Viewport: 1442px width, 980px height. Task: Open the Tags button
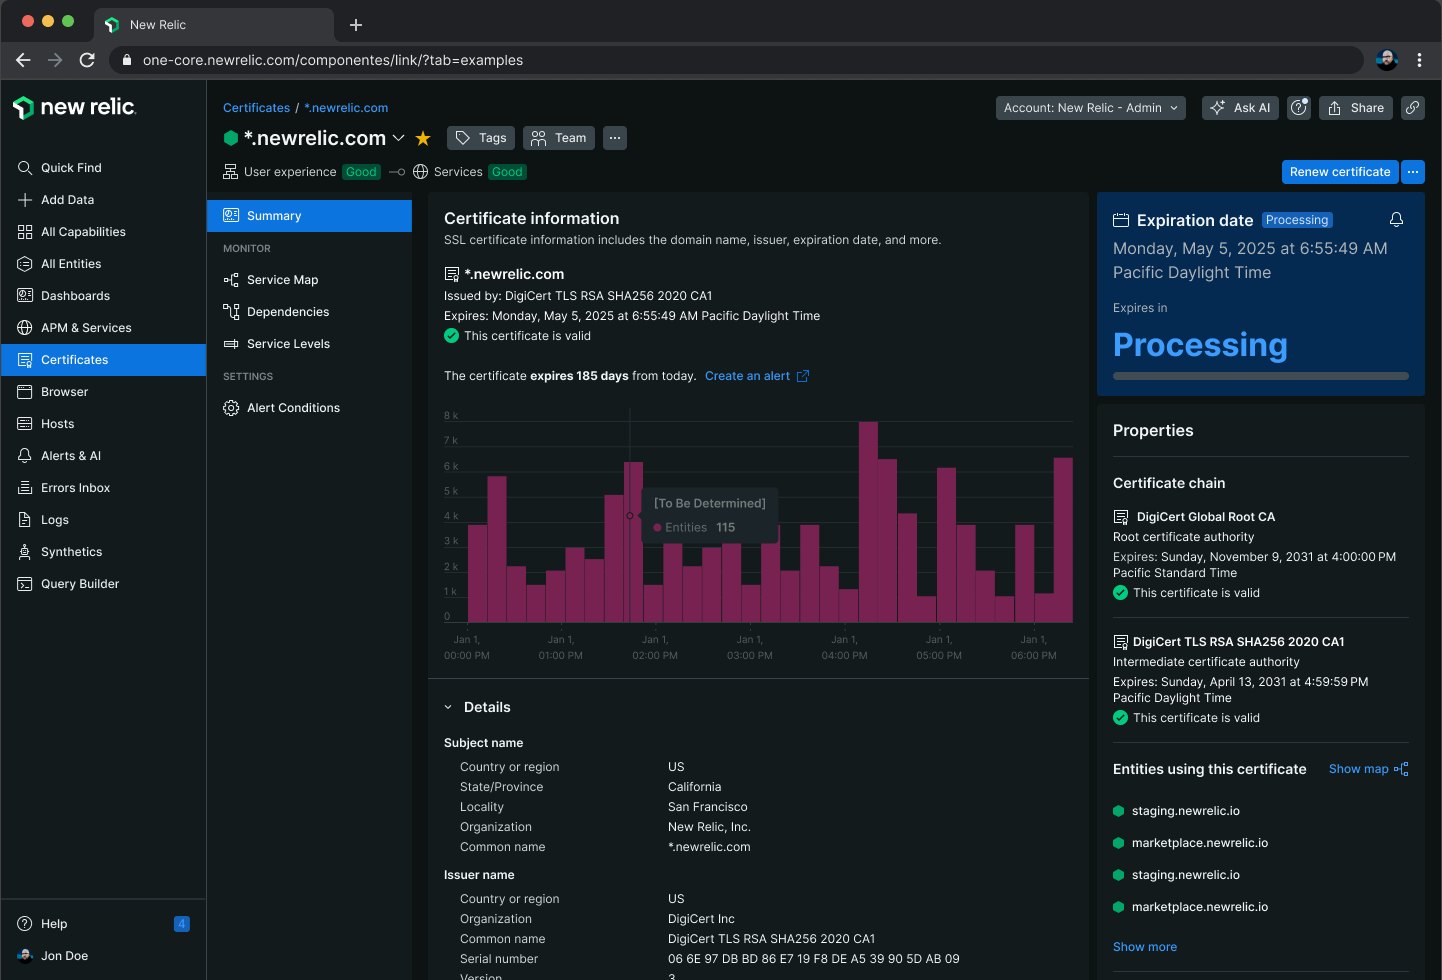481,138
